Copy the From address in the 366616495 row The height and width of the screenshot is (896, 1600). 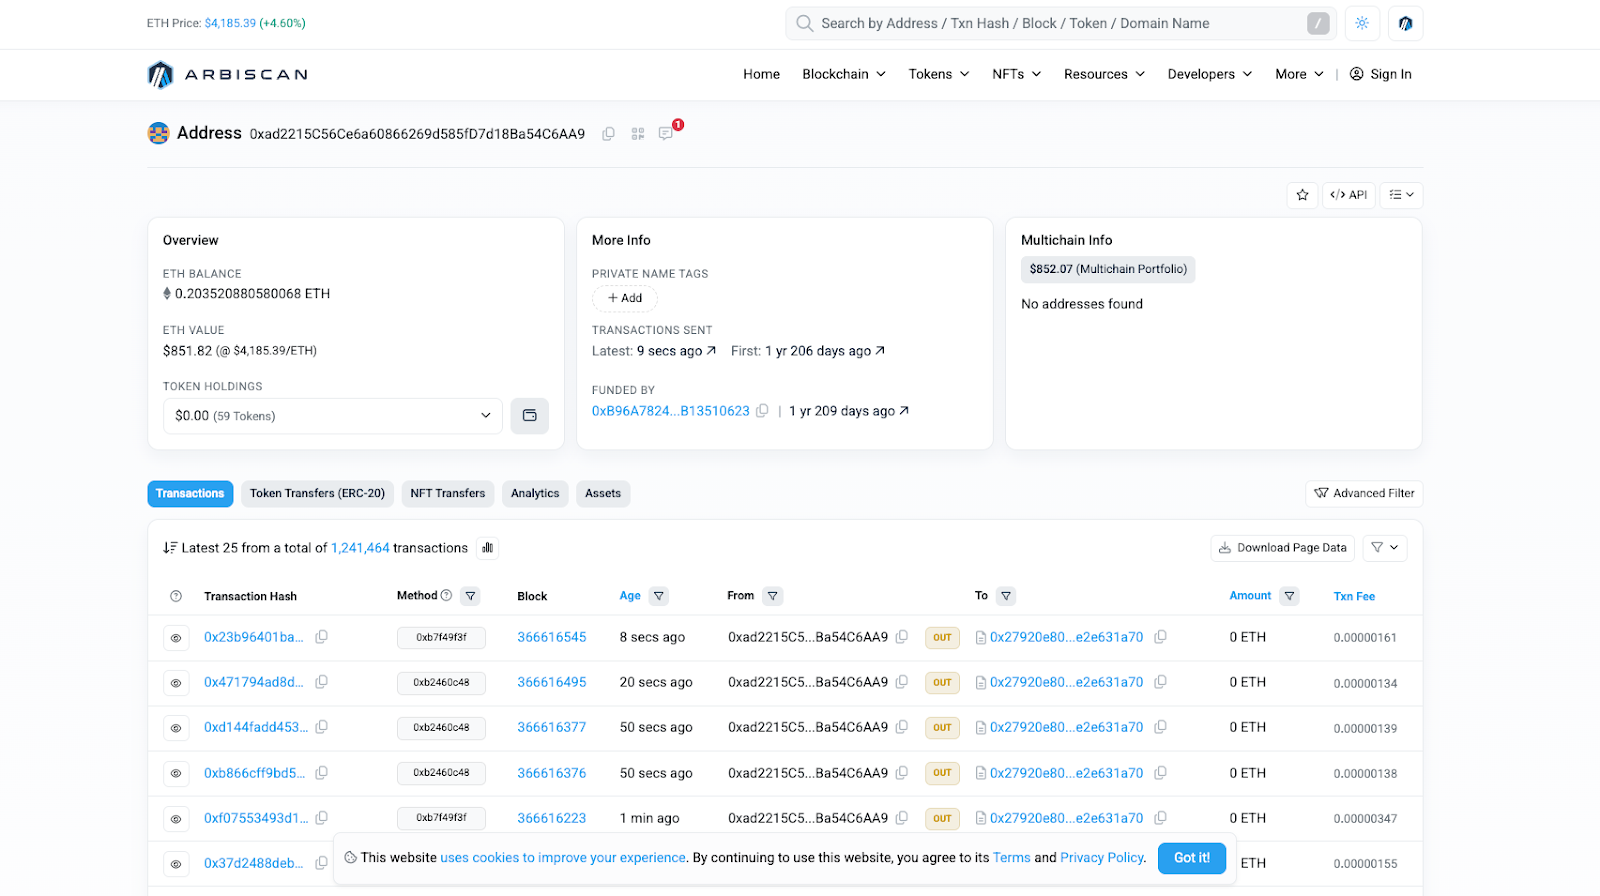click(901, 682)
